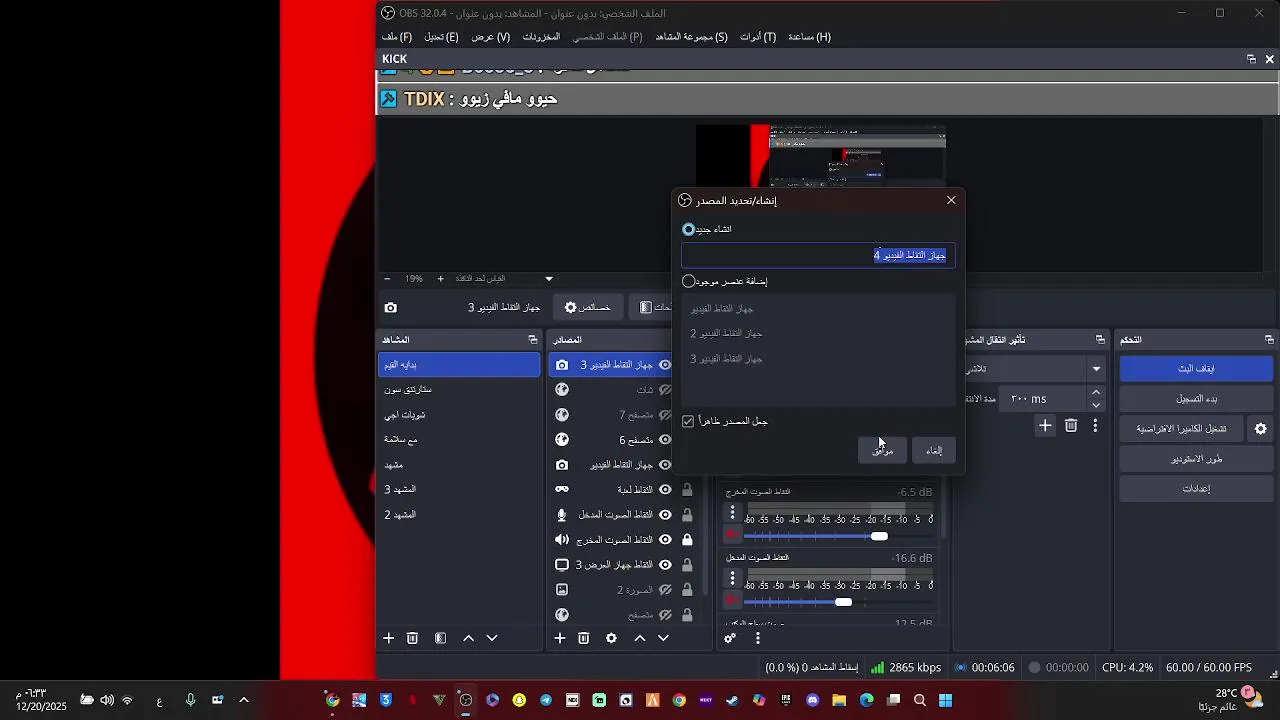This screenshot has height=720, width=1280.
Task: Float the KICK chat dock
Action: [x=1251, y=59]
